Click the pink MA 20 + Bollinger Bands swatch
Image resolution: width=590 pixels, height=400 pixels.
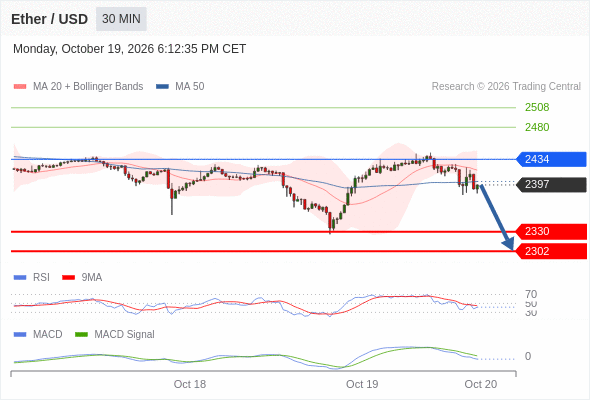pos(20,87)
